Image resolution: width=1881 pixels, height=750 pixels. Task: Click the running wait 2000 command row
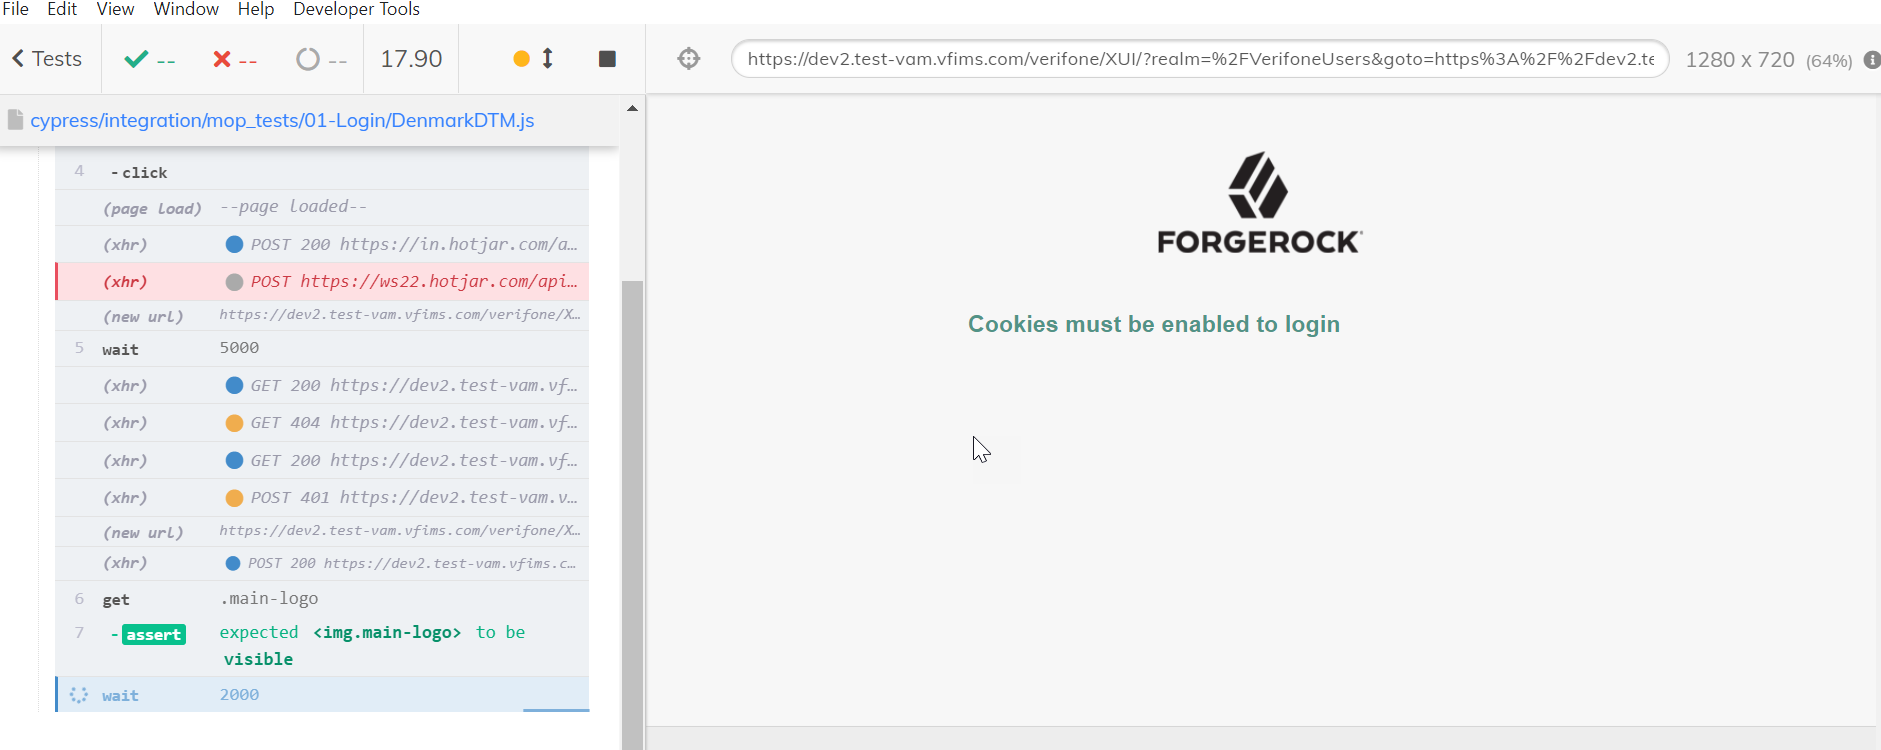[x=322, y=695]
